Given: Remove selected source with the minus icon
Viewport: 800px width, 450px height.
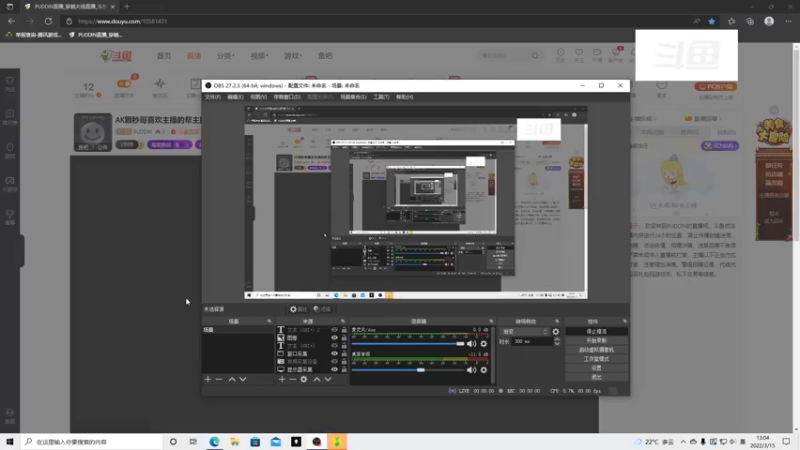Looking at the screenshot, I should tap(292, 379).
